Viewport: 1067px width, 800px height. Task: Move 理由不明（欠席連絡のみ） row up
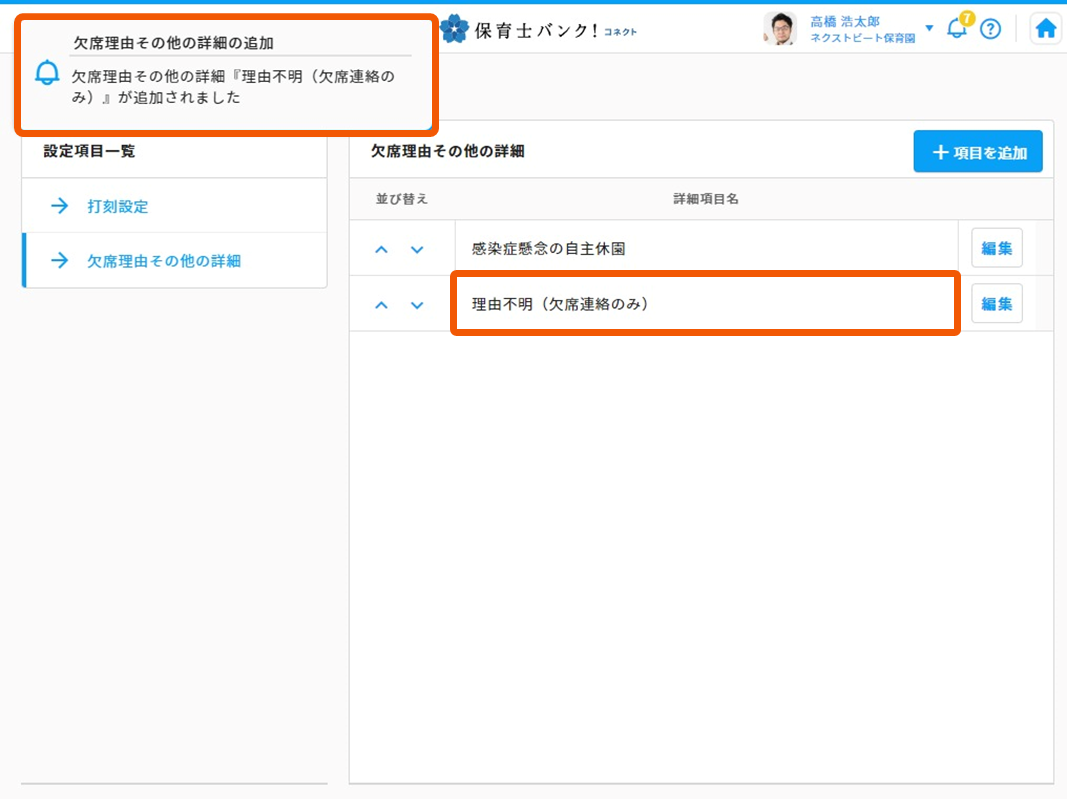pos(381,305)
